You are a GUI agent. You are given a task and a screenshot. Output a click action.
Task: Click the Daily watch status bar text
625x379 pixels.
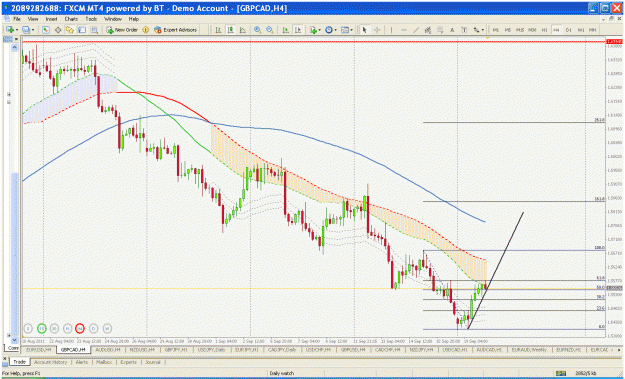[281, 373]
